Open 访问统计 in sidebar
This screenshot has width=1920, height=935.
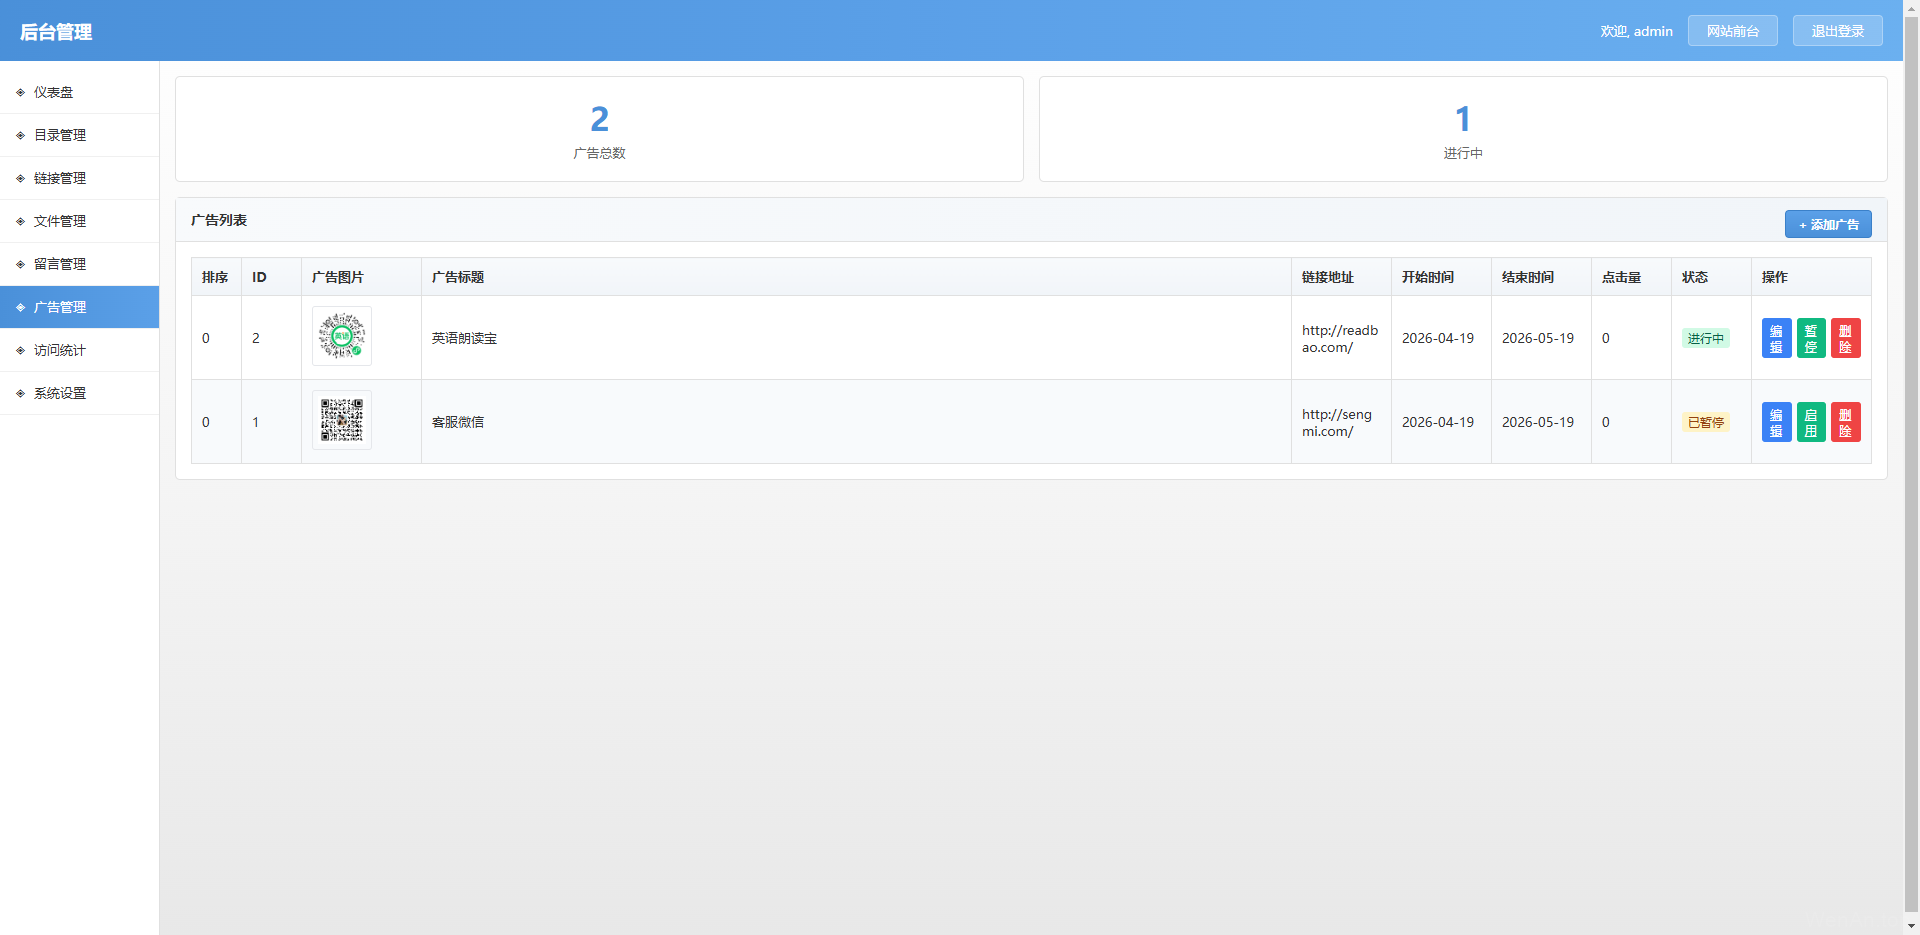coord(60,350)
